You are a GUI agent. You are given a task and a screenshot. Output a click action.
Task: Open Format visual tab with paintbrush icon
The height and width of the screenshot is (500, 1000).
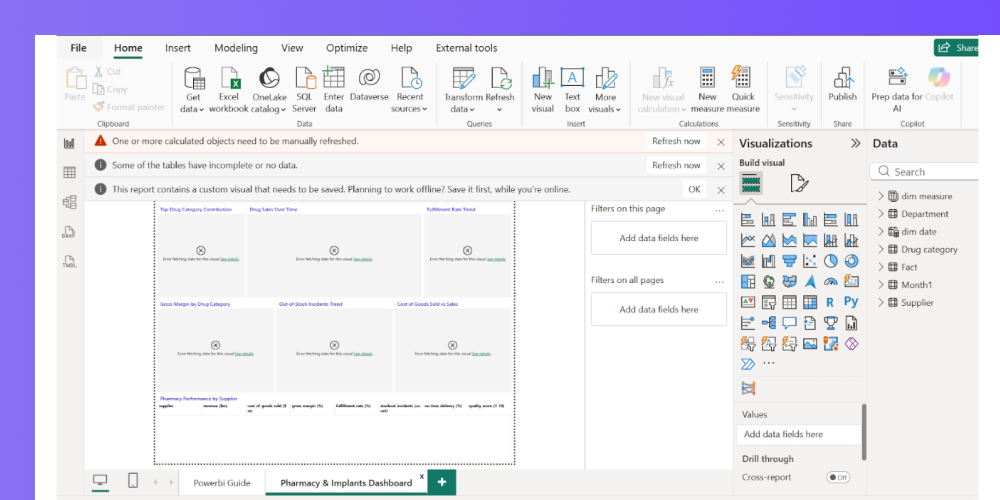(799, 184)
